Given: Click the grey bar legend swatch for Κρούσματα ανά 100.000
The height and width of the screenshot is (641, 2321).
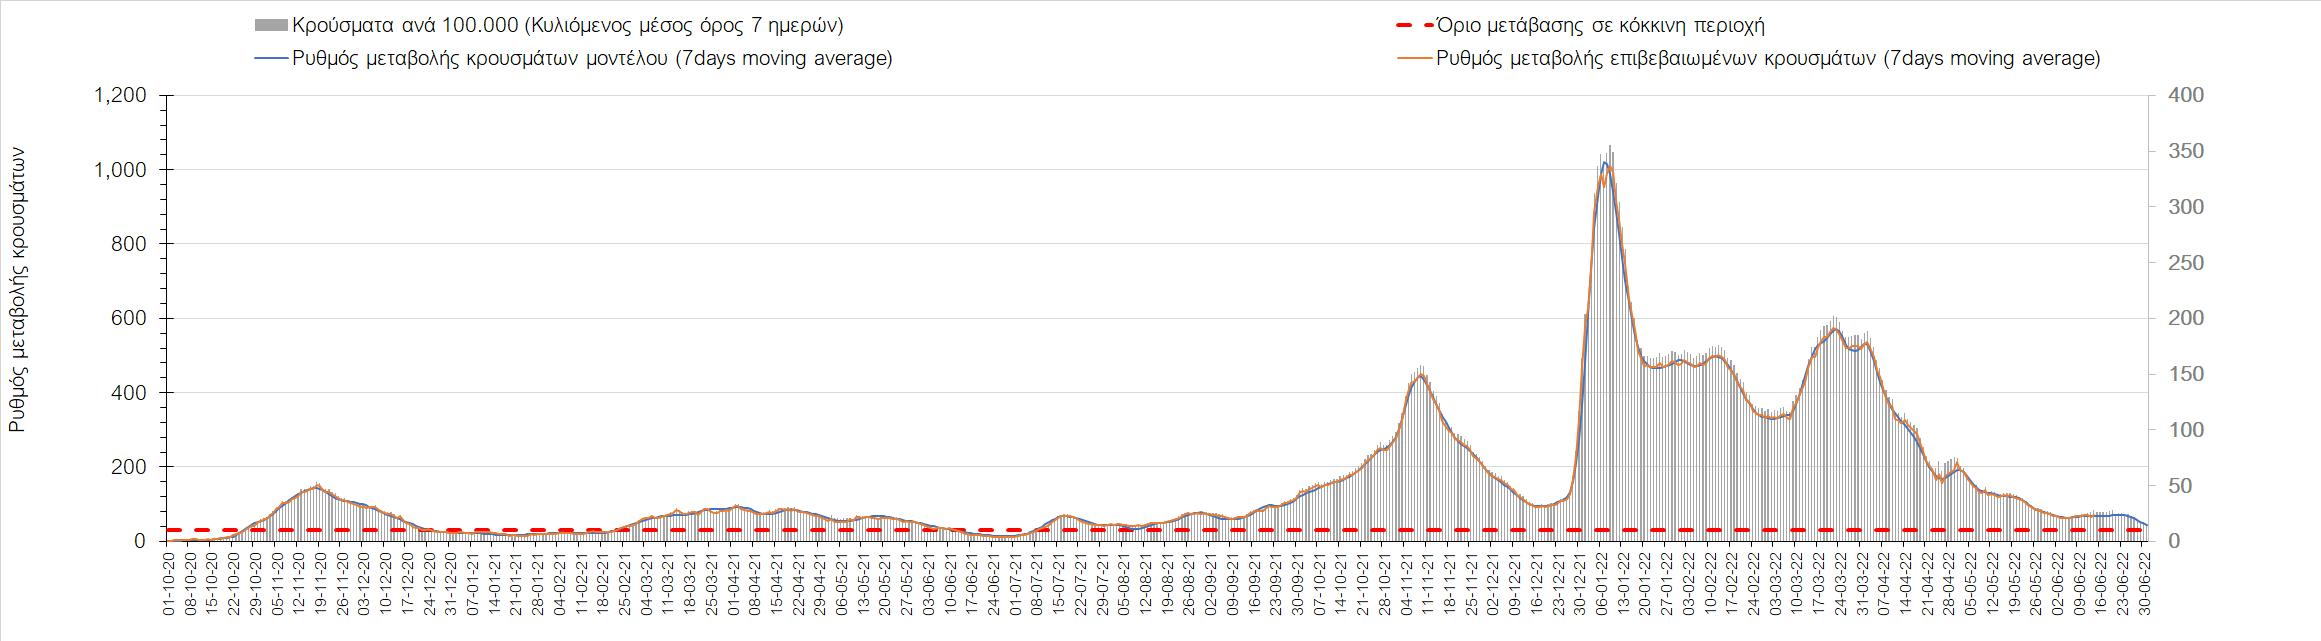Looking at the screenshot, I should coord(271,26).
